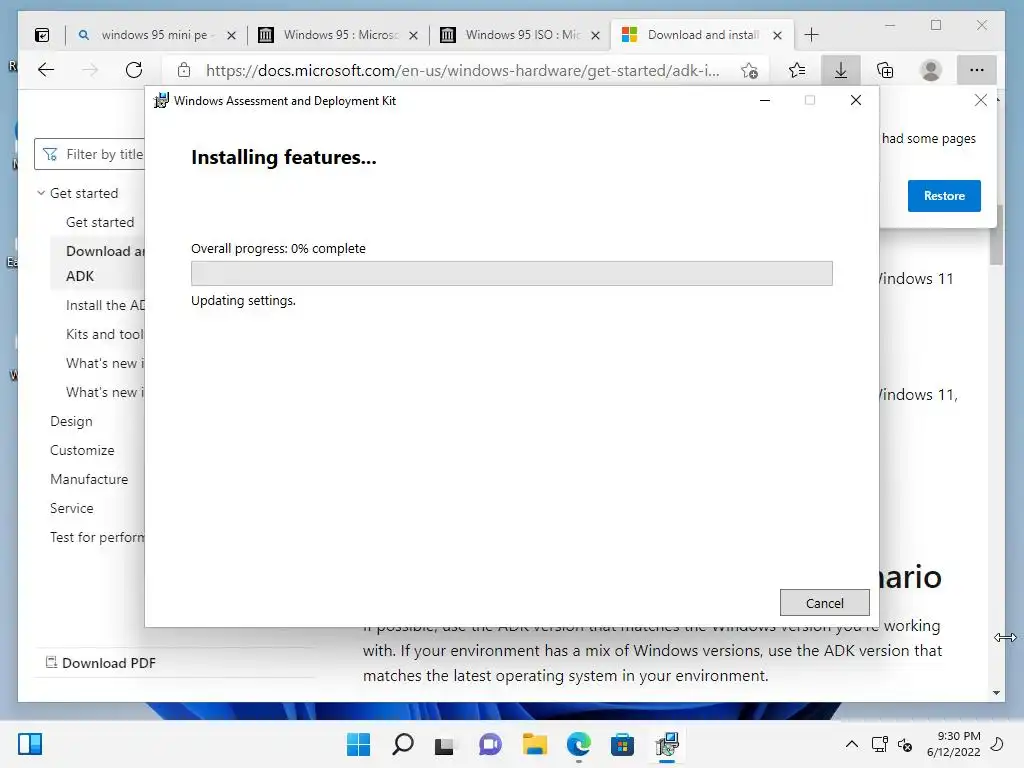Open File Explorer from the taskbar
Screen dimensions: 1024x768
click(x=534, y=744)
